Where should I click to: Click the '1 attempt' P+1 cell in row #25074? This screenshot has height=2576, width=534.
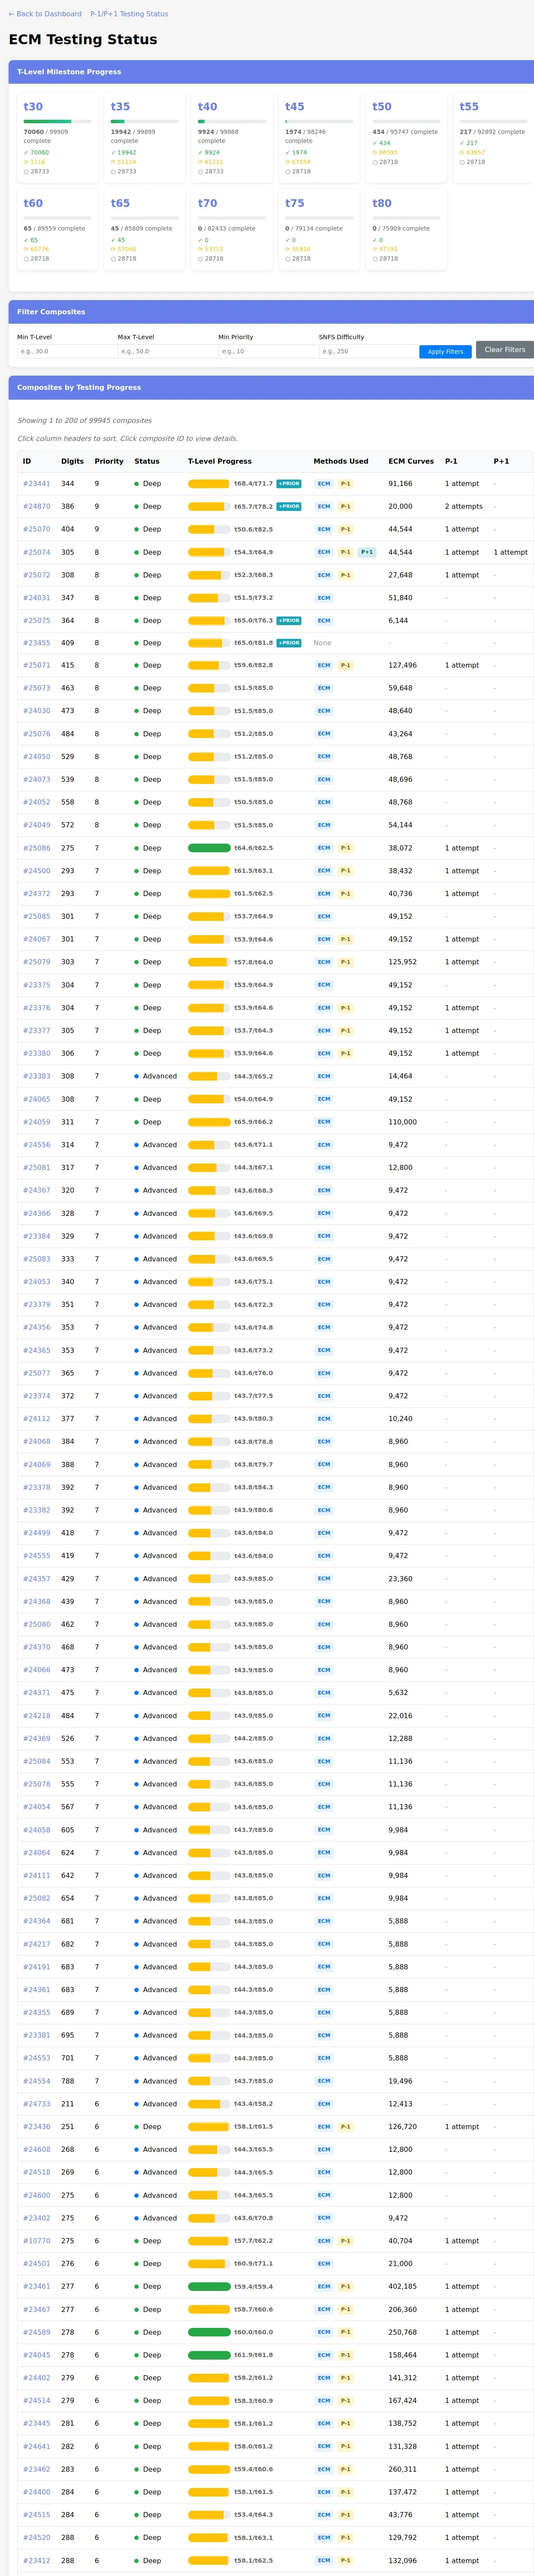(x=510, y=552)
